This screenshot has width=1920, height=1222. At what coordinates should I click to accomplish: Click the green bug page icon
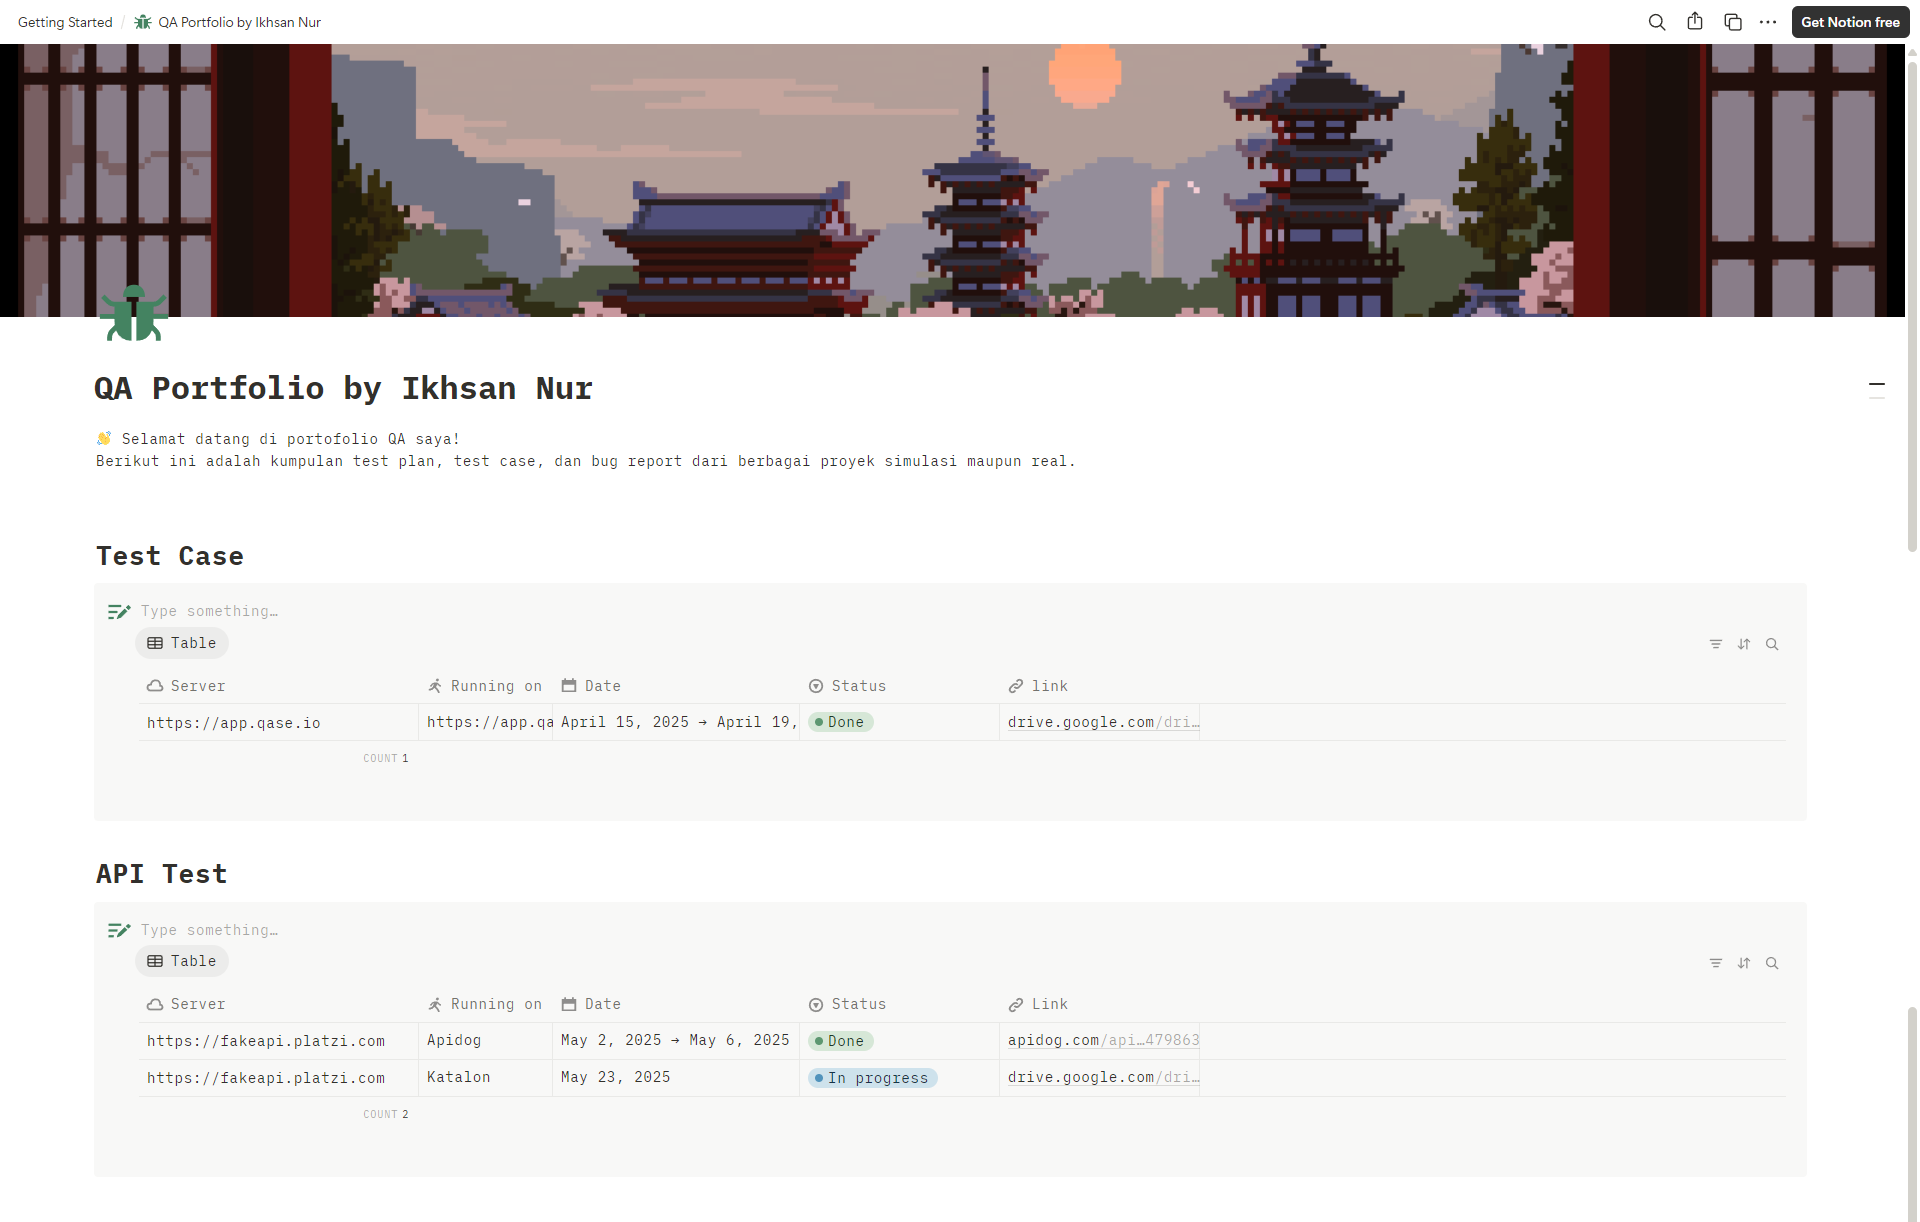tap(133, 314)
